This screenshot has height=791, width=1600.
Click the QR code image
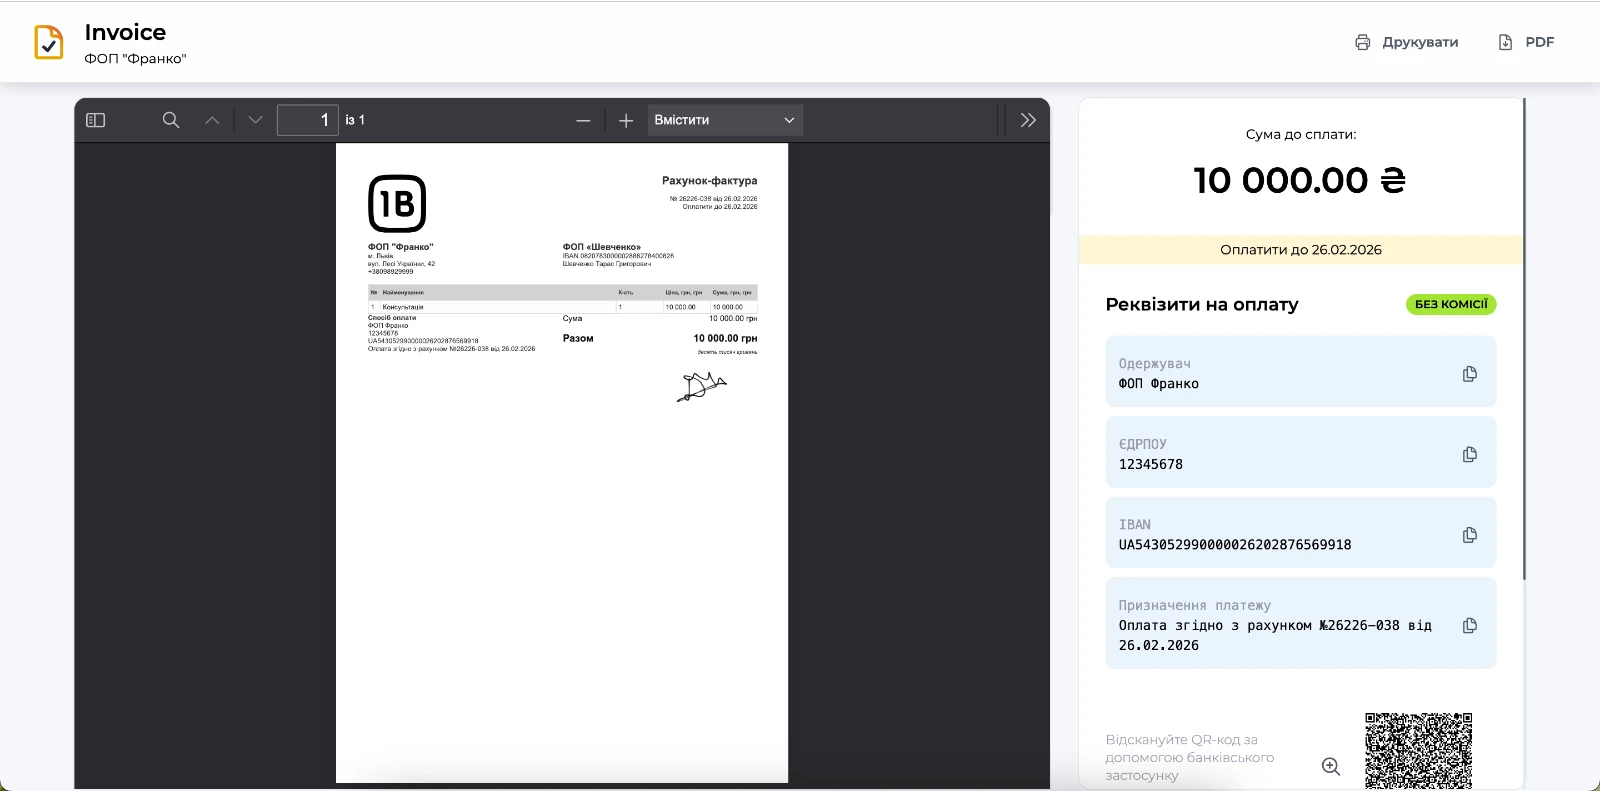tap(1419, 751)
